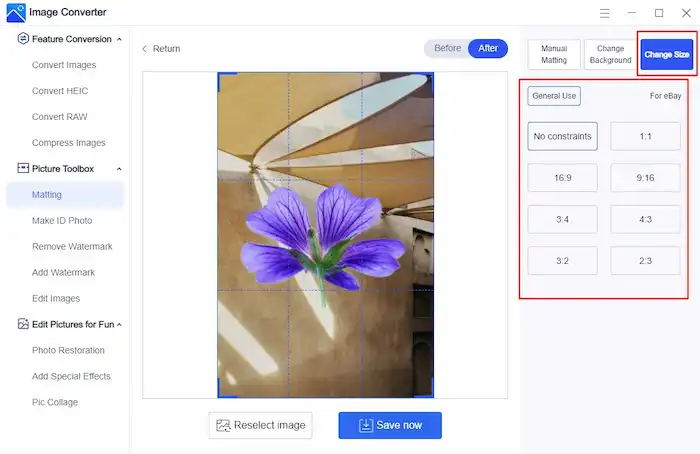This screenshot has width=700, height=454.
Task: Switch to For eBay size presets
Action: coord(665,96)
